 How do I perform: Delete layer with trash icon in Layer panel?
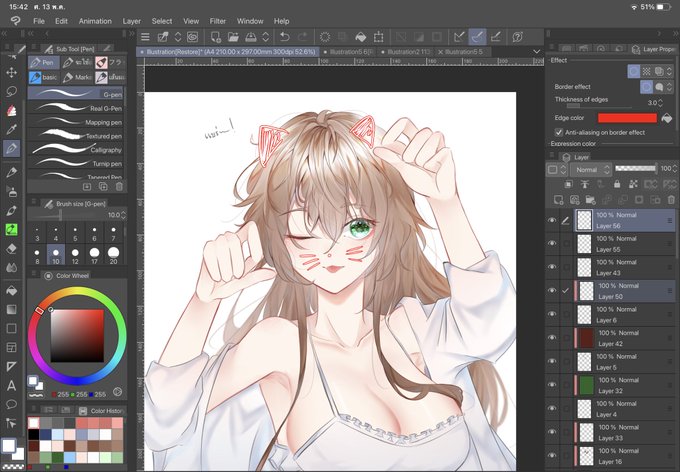(672, 200)
